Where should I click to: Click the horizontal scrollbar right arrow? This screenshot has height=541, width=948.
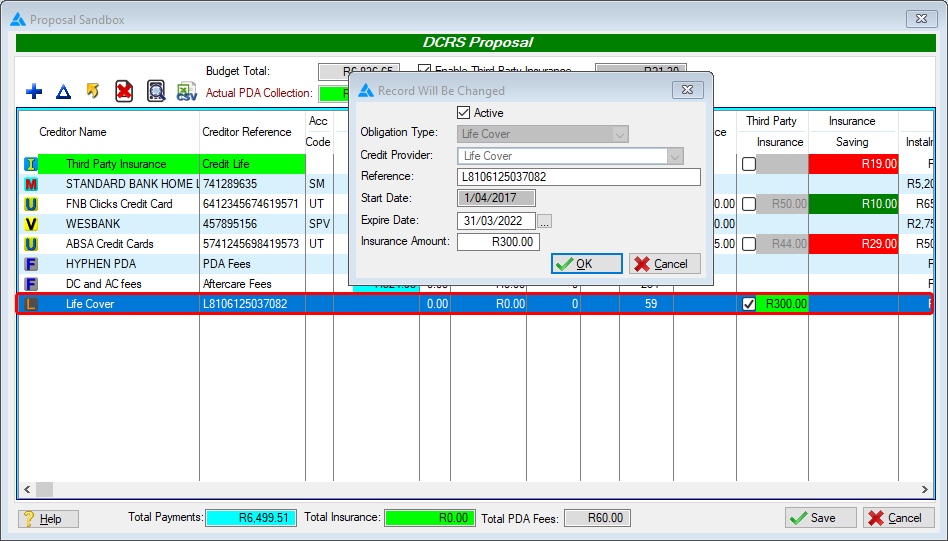pyautogui.click(x=926, y=489)
